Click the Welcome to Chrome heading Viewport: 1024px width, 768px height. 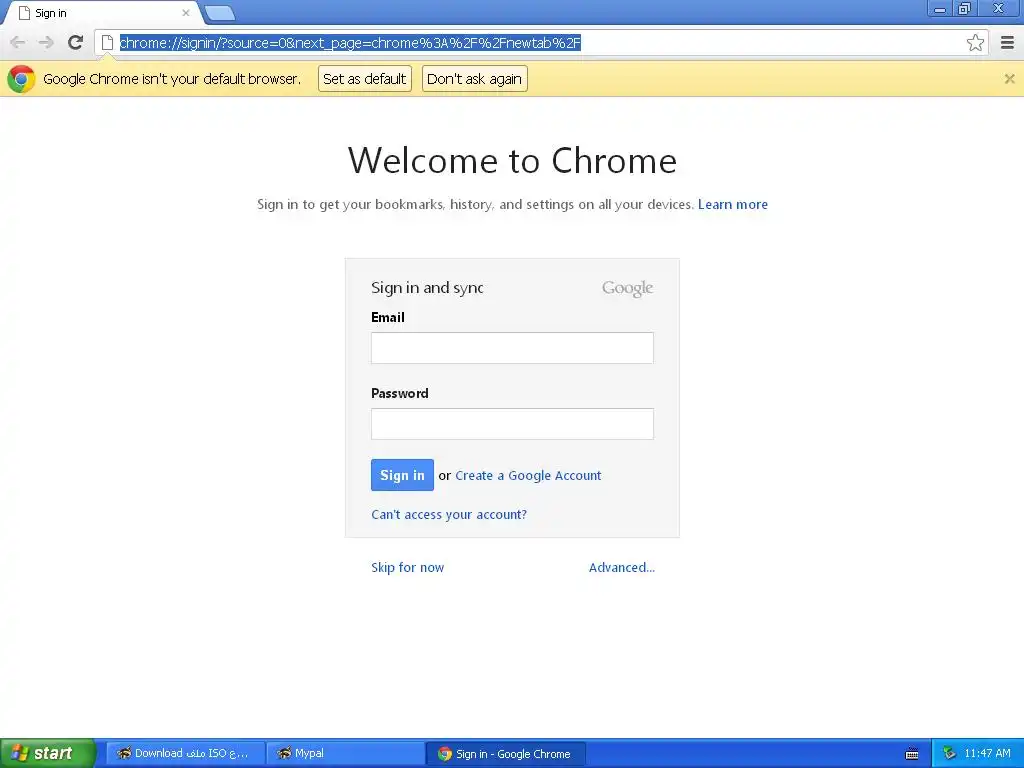tap(512, 161)
